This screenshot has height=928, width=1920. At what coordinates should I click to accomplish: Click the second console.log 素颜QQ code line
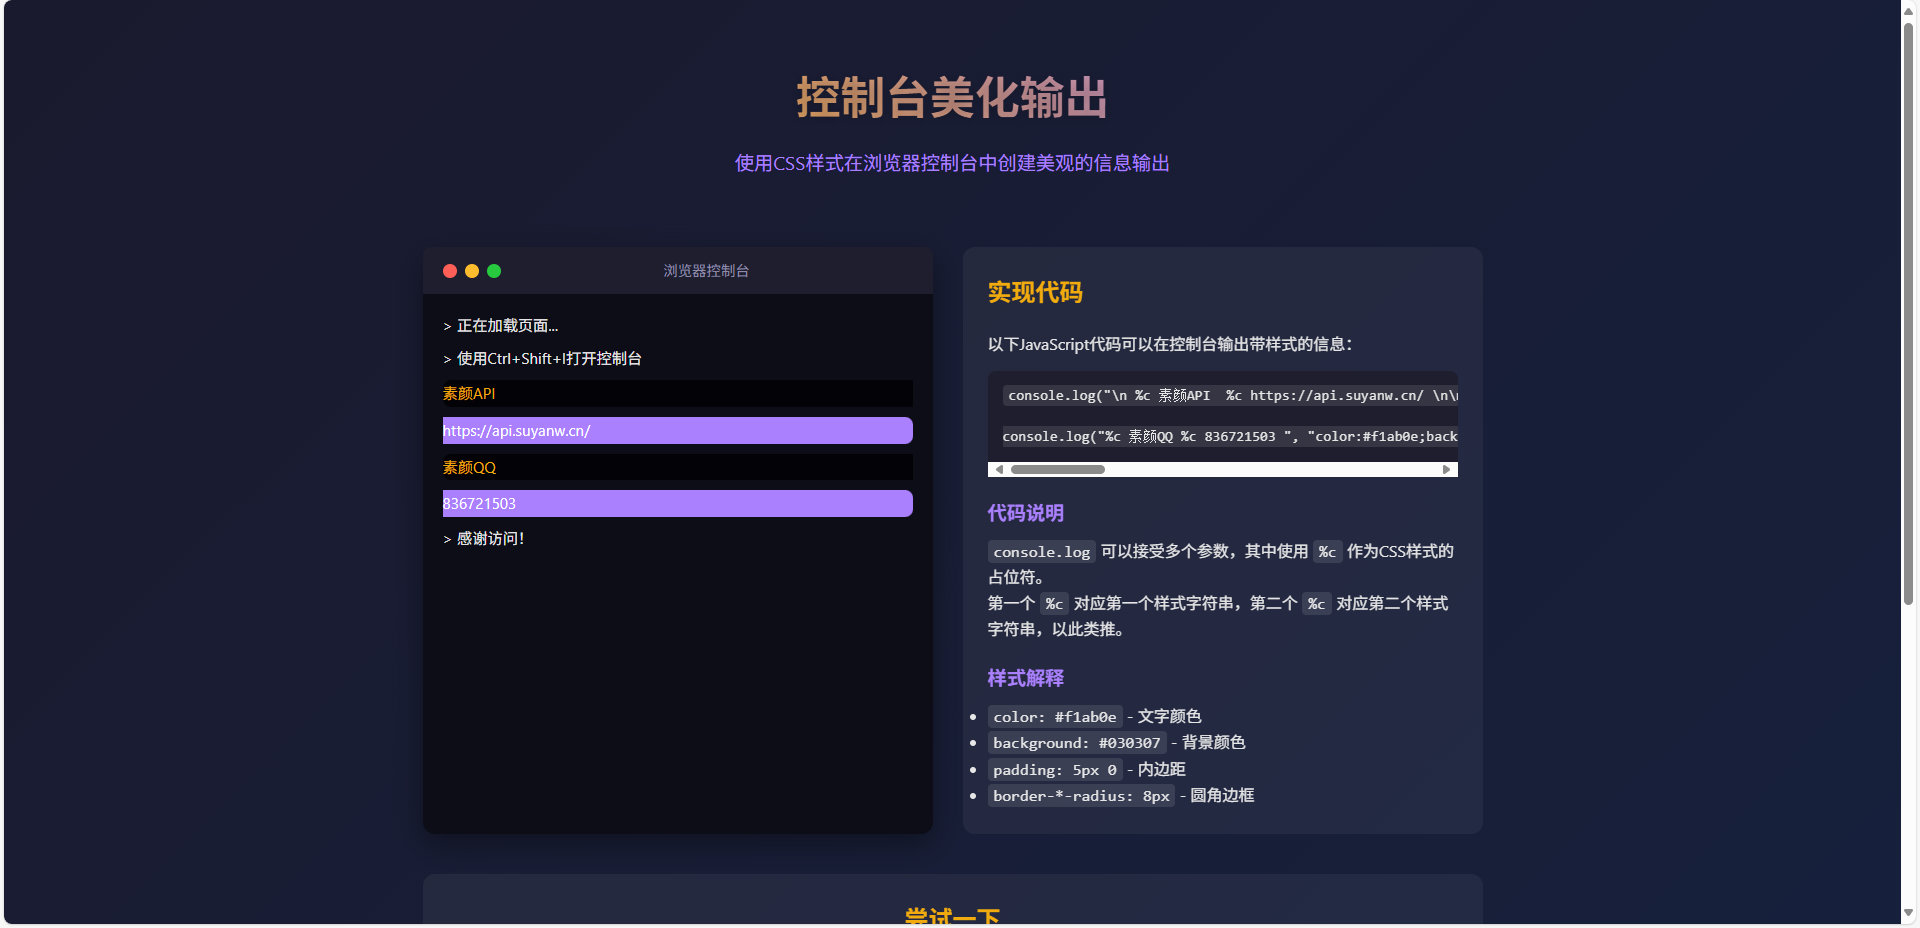click(1230, 436)
